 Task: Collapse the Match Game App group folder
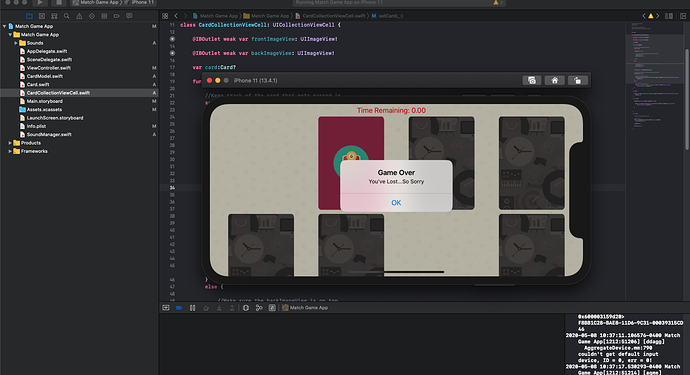click(10, 35)
